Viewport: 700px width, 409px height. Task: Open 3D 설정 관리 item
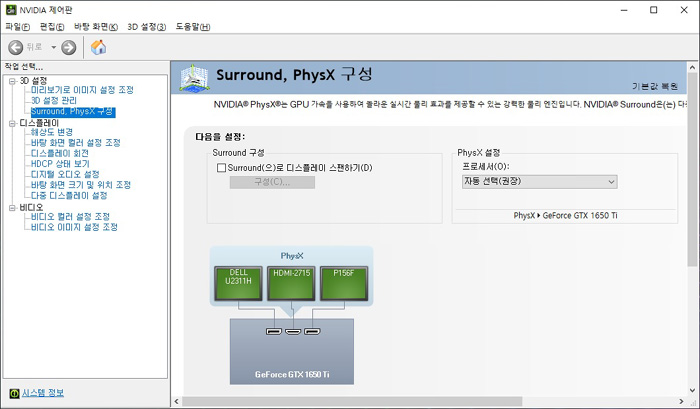pyautogui.click(x=54, y=100)
